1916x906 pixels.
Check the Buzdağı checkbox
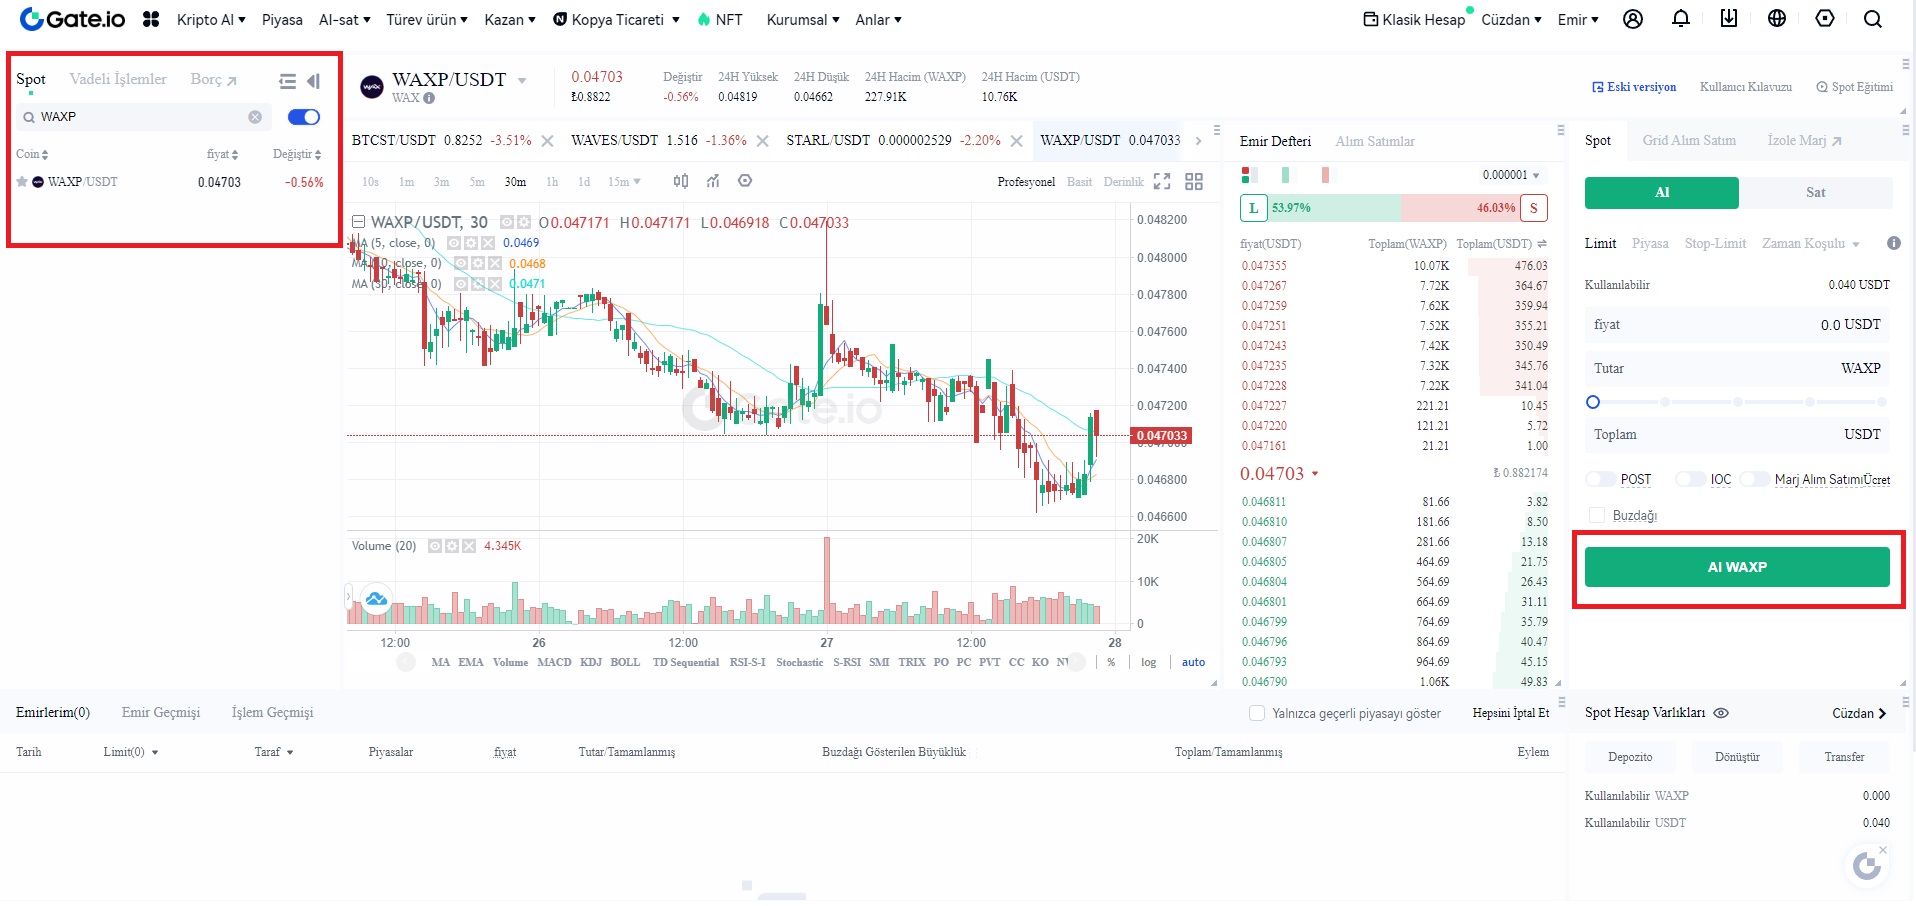1597,515
